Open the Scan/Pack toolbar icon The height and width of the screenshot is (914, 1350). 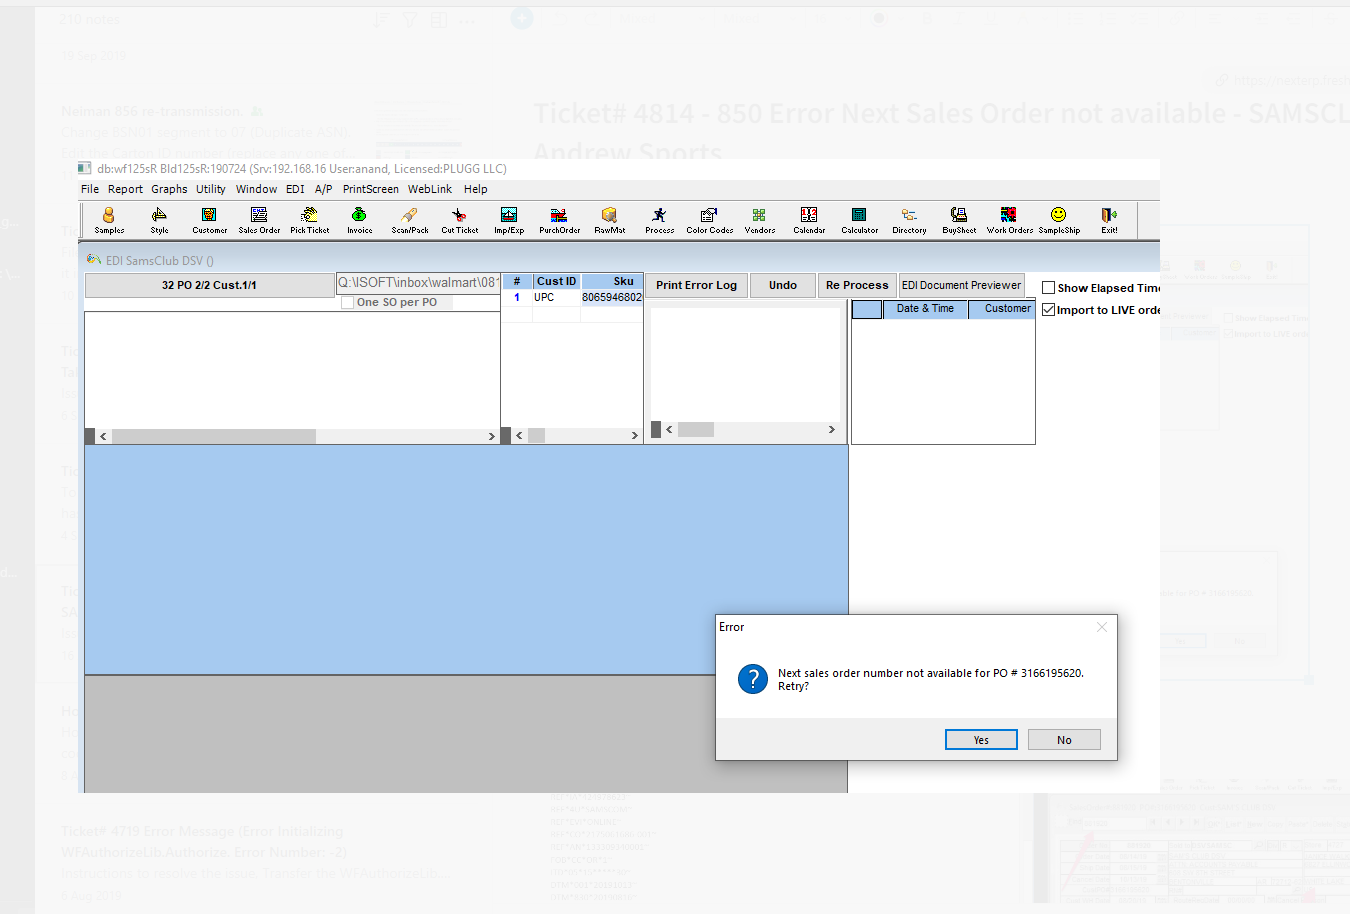[x=410, y=220]
